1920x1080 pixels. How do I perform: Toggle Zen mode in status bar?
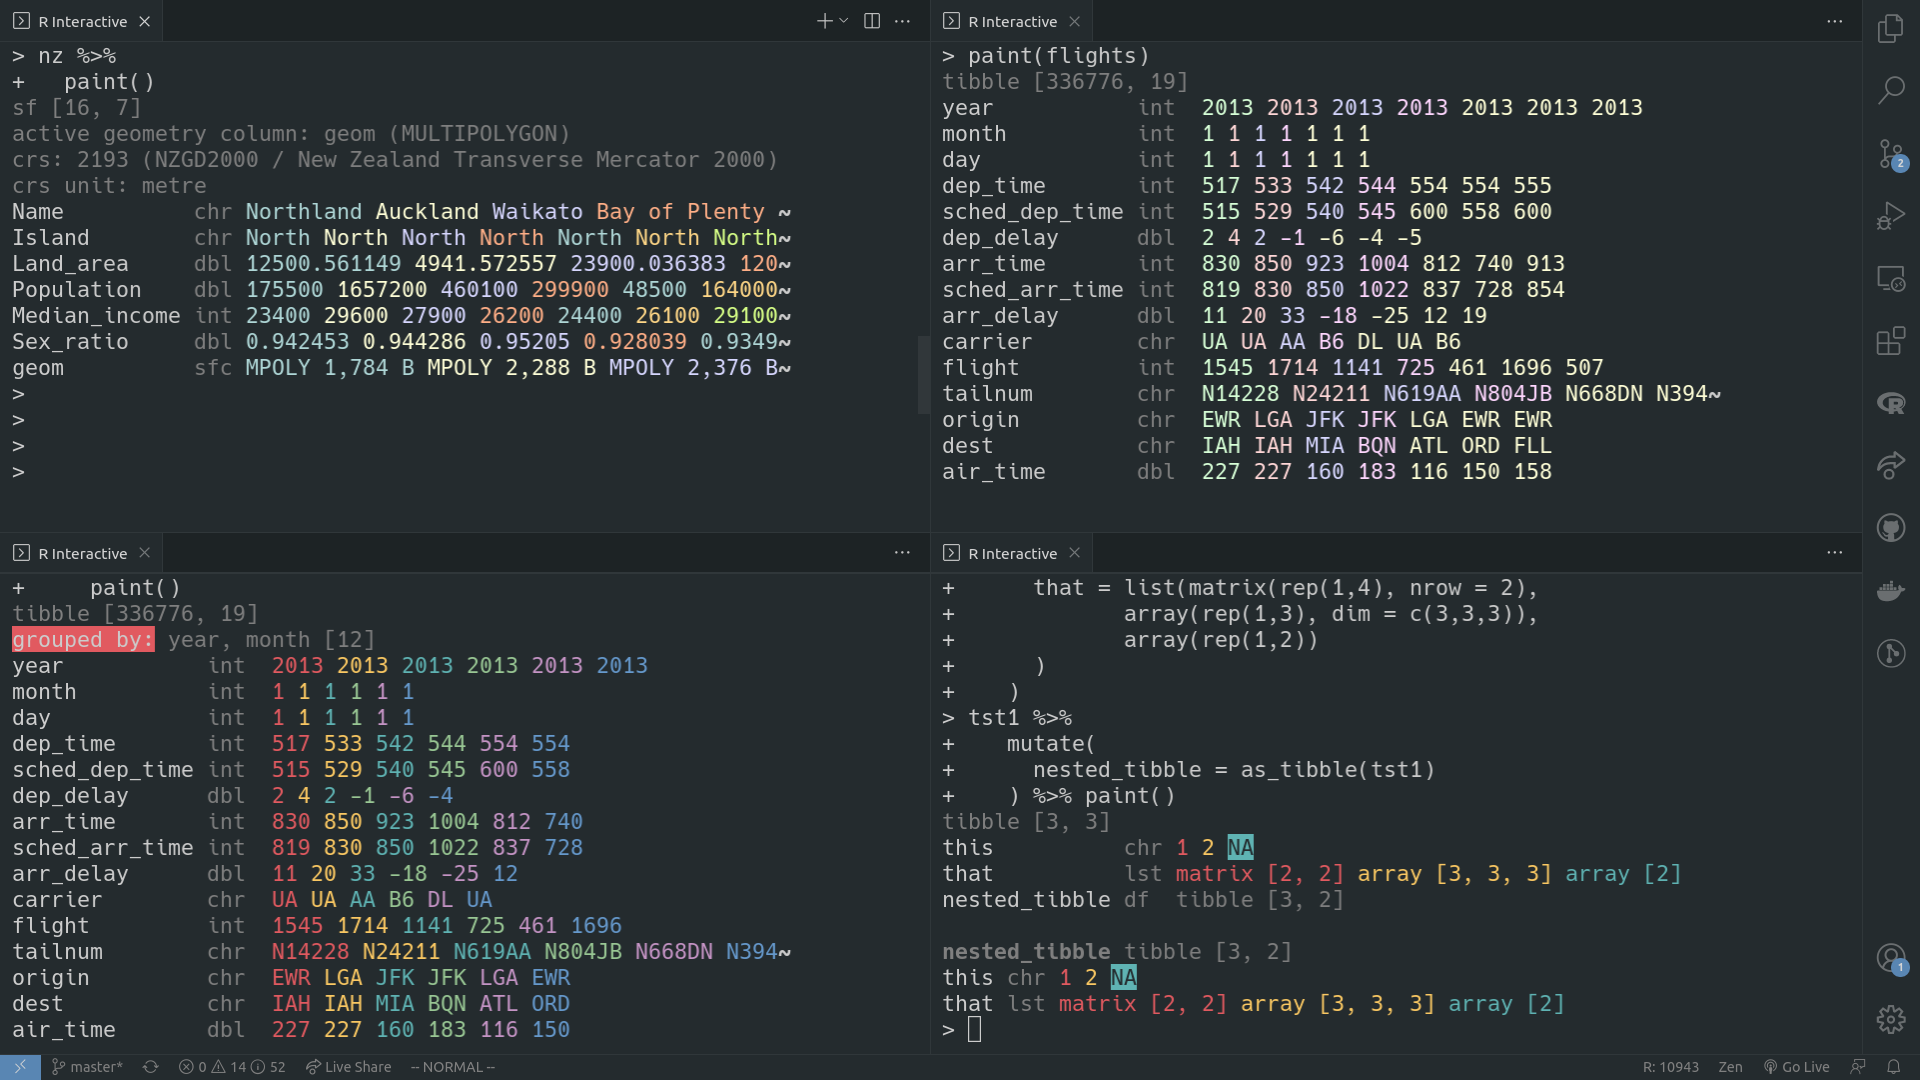pyautogui.click(x=1730, y=1067)
